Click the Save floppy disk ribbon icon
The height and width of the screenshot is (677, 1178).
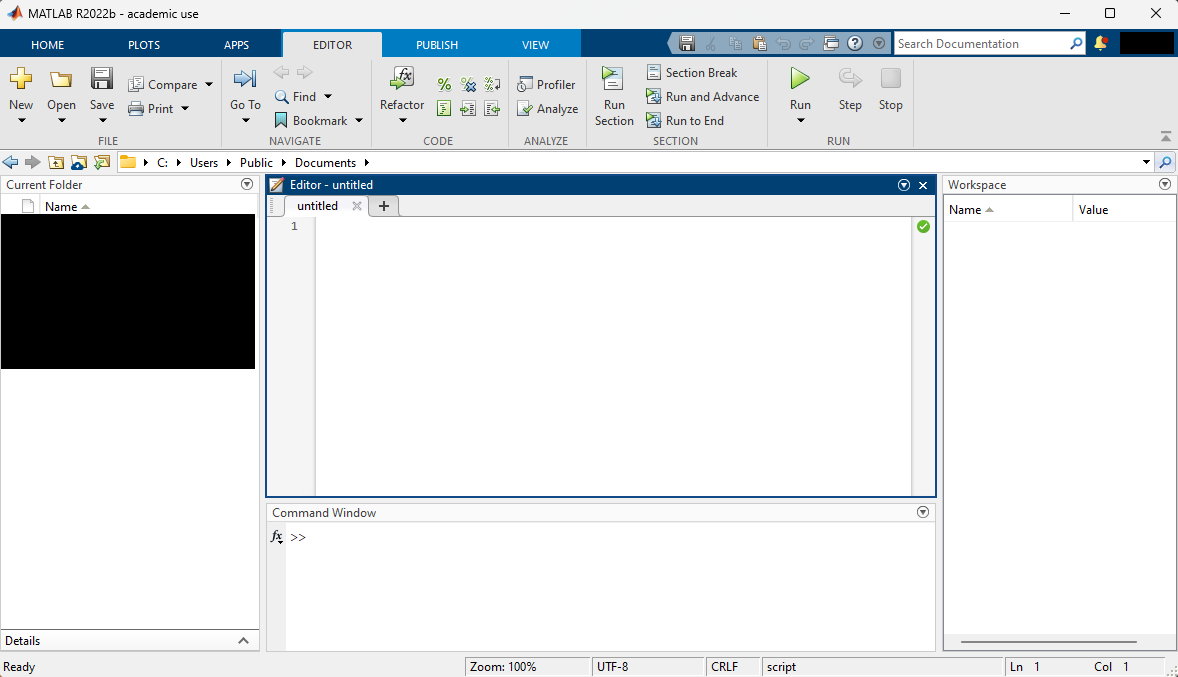(x=101, y=78)
